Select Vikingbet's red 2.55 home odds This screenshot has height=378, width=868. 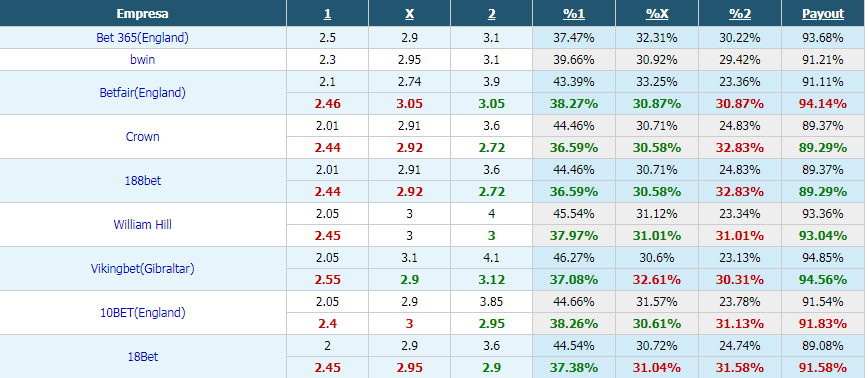(x=327, y=280)
